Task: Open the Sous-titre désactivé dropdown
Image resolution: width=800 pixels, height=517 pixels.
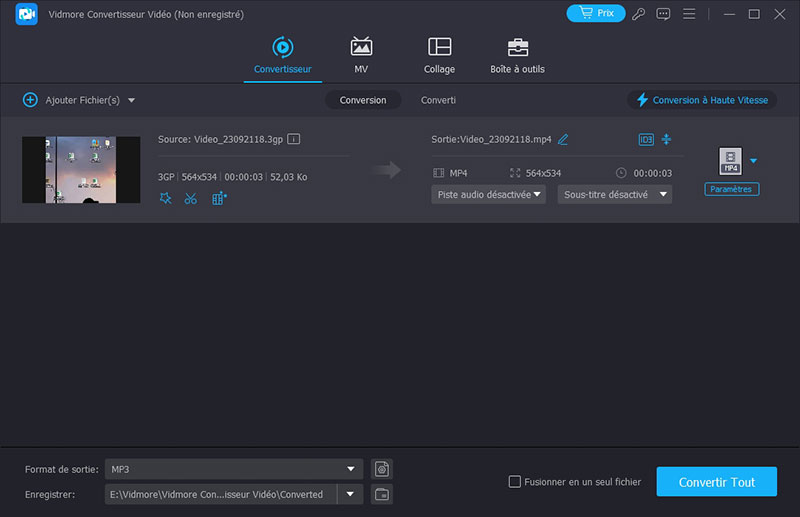Action: pos(614,195)
